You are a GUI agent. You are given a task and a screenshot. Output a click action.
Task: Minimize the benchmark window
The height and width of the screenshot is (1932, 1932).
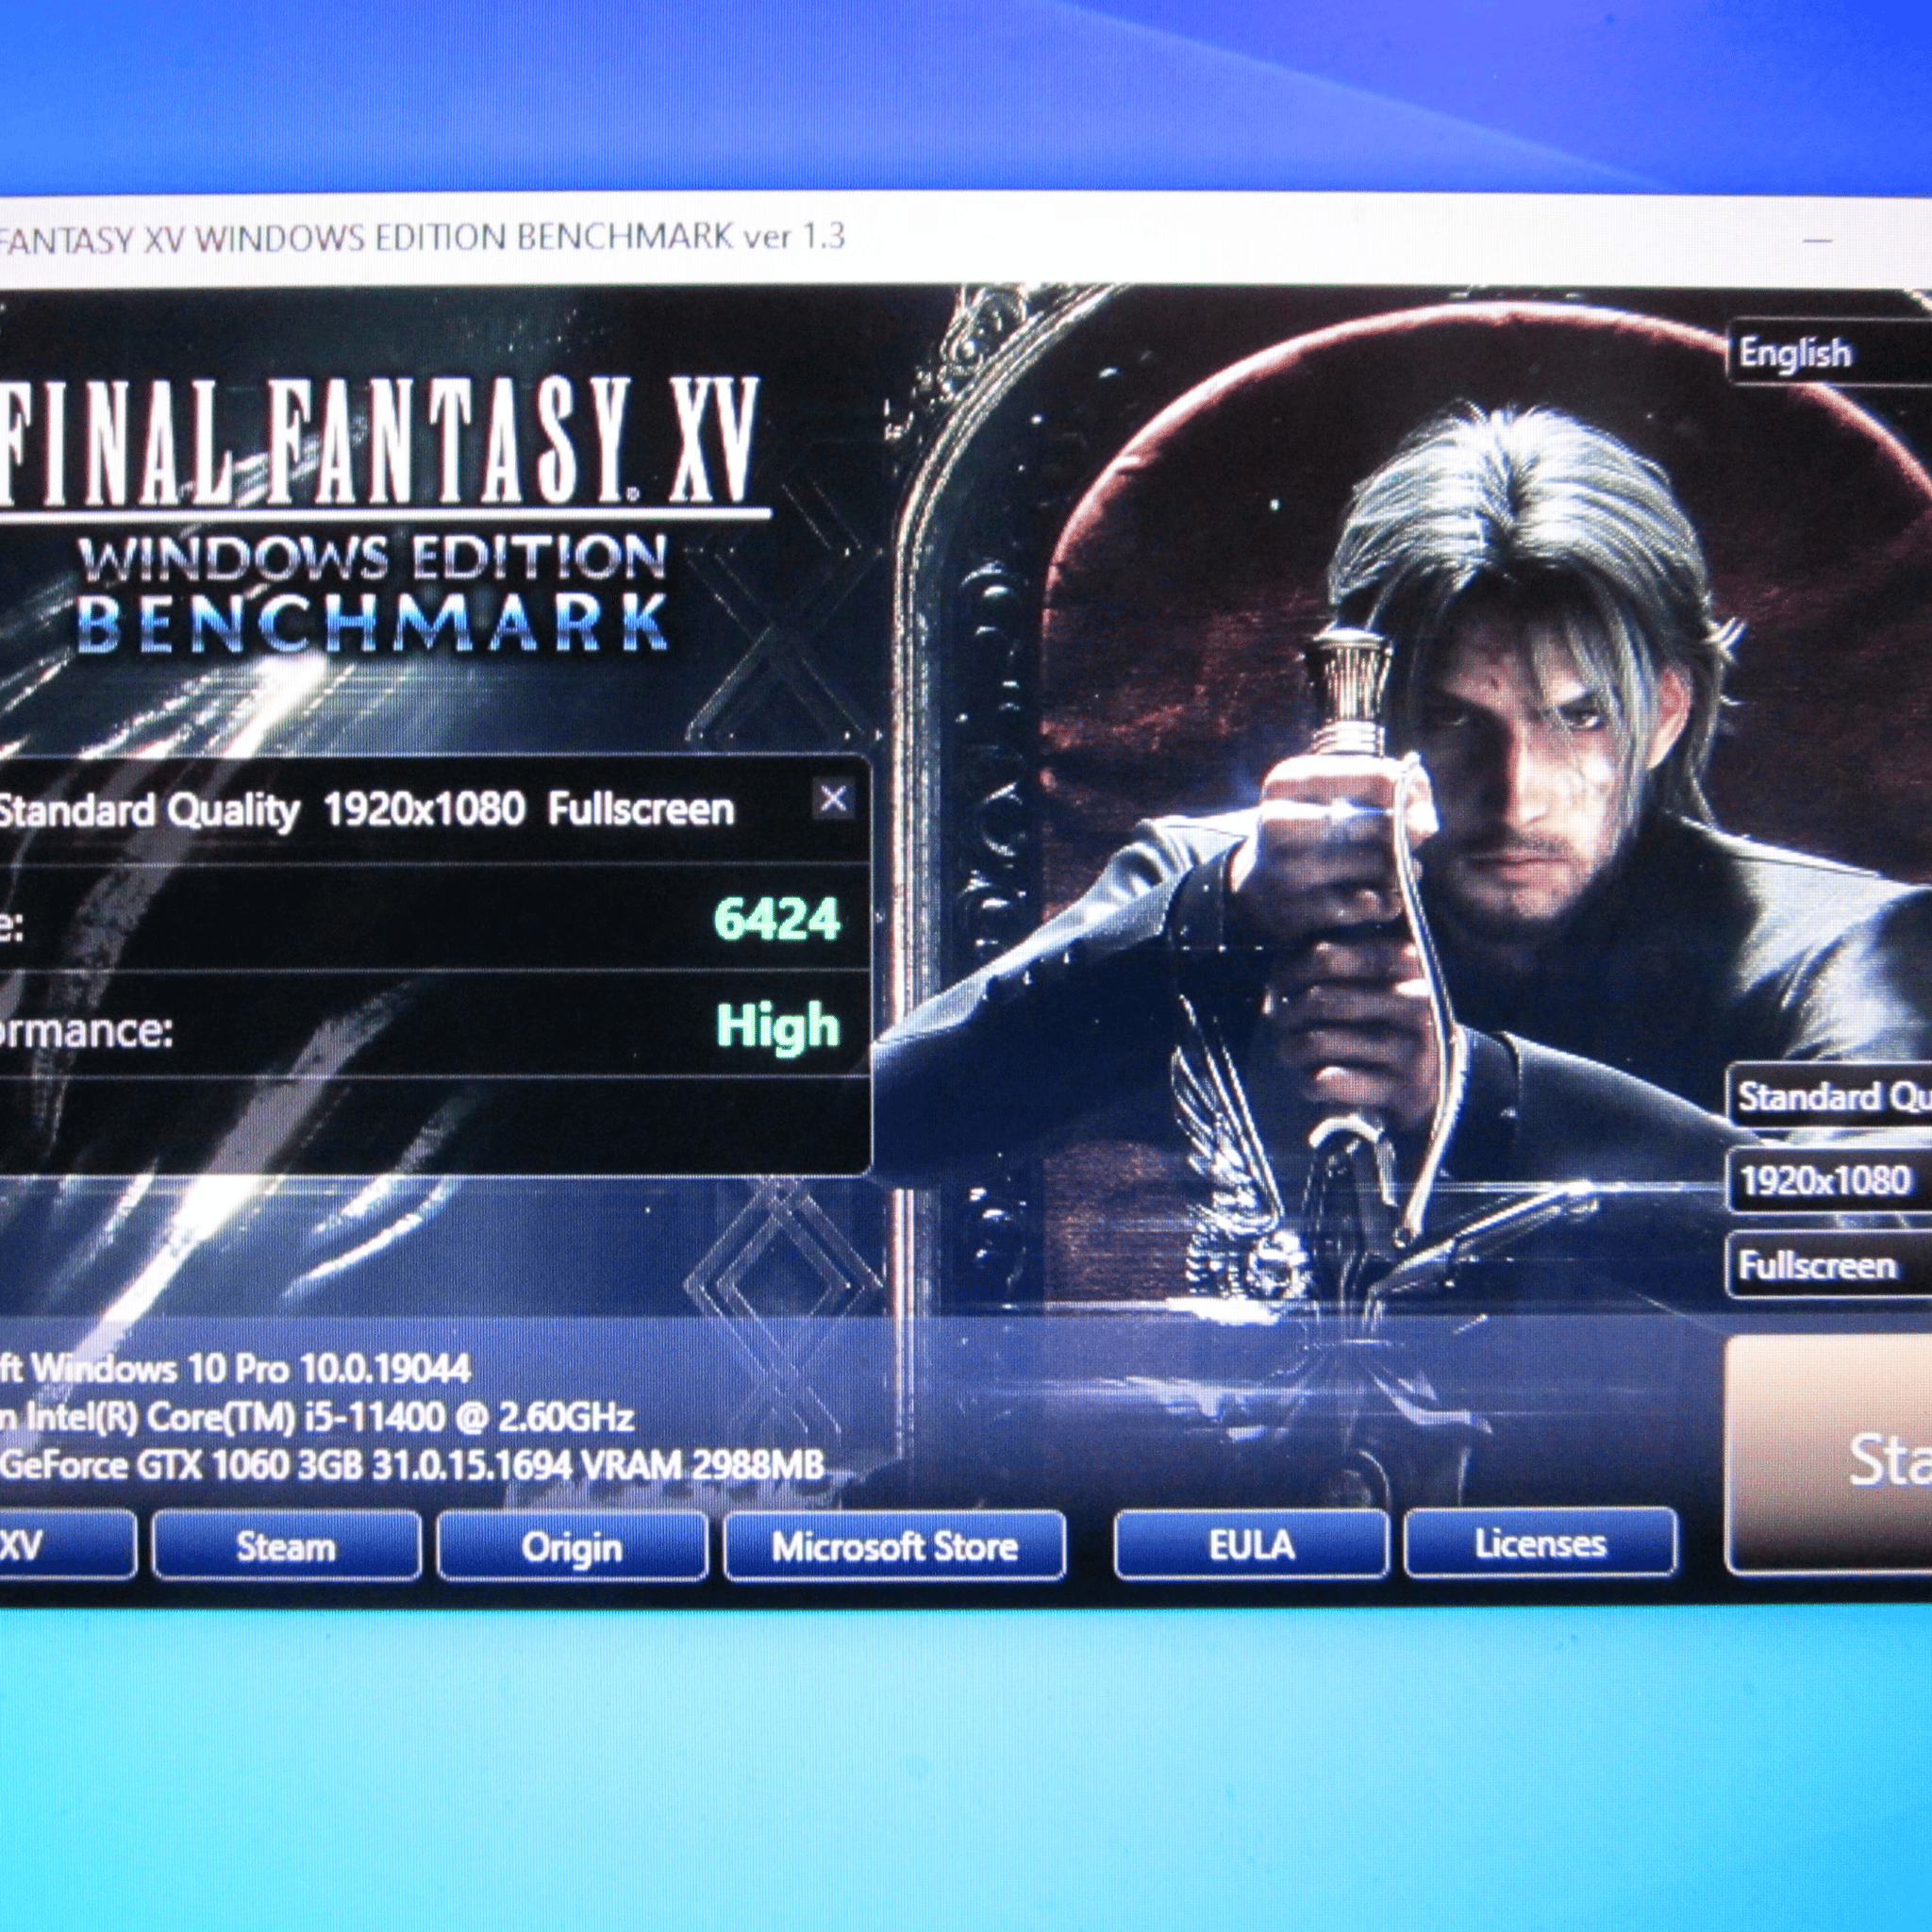point(1819,240)
